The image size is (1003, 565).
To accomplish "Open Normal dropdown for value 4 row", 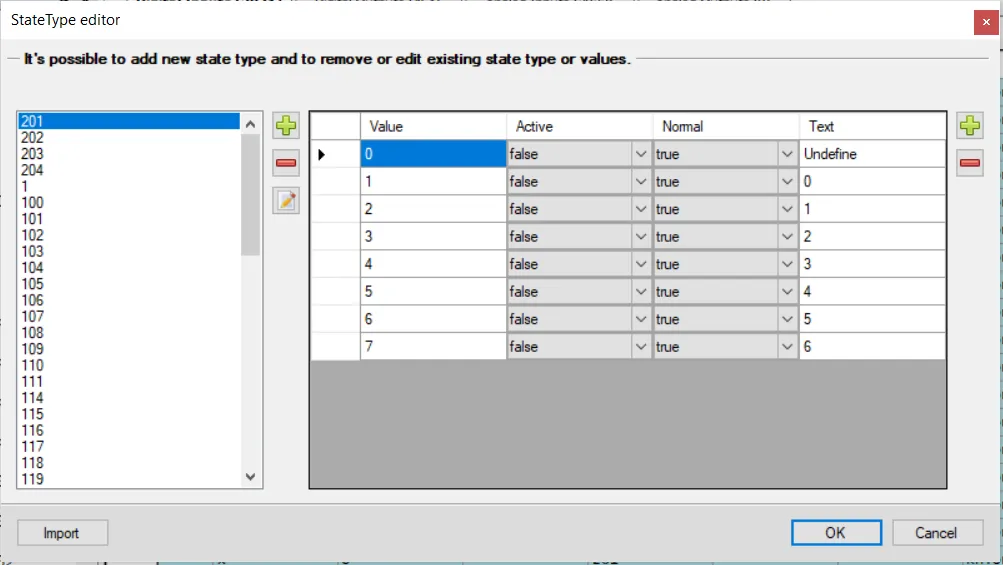I will (787, 264).
